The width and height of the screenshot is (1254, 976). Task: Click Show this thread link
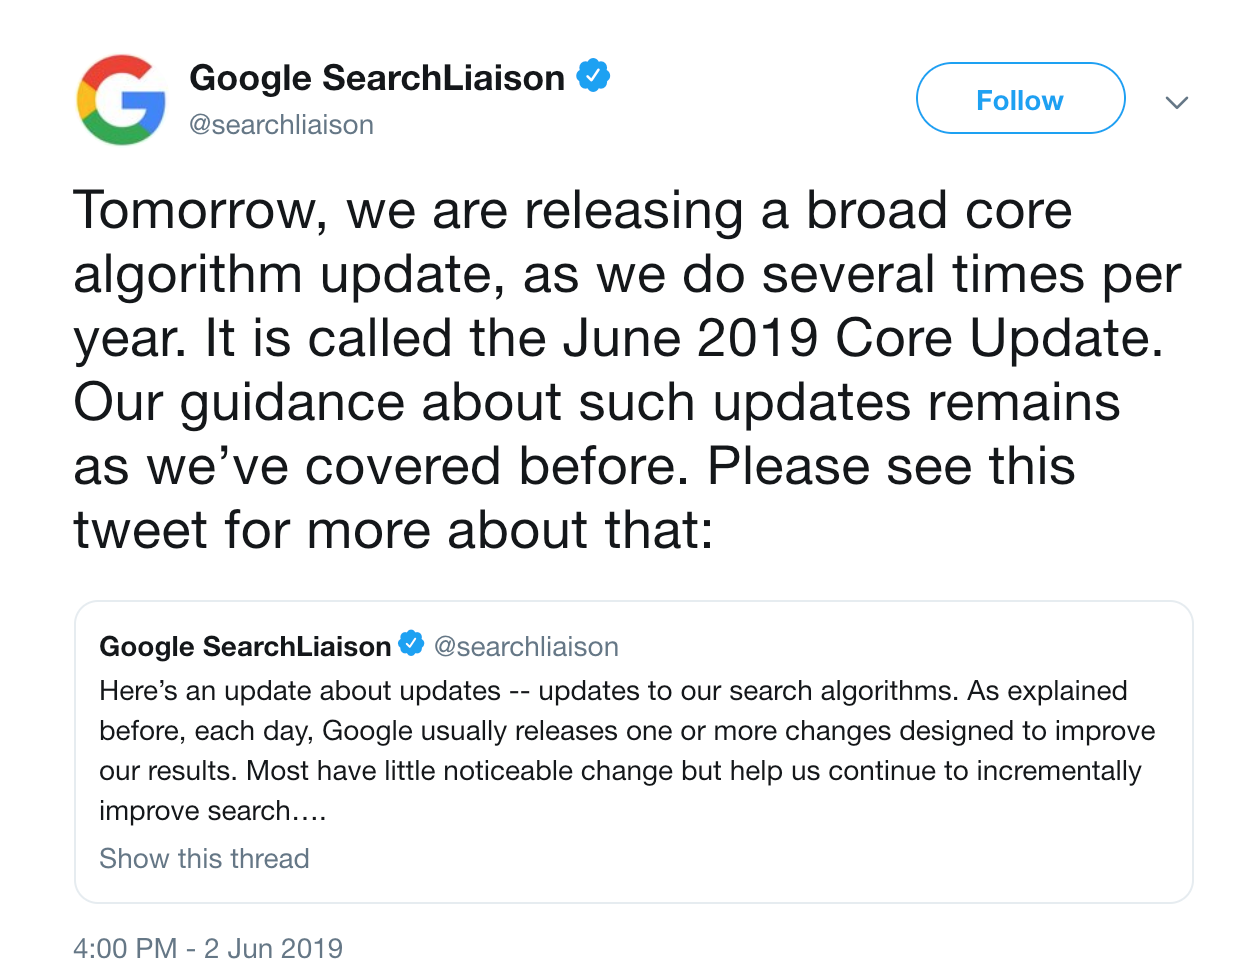[x=204, y=858]
